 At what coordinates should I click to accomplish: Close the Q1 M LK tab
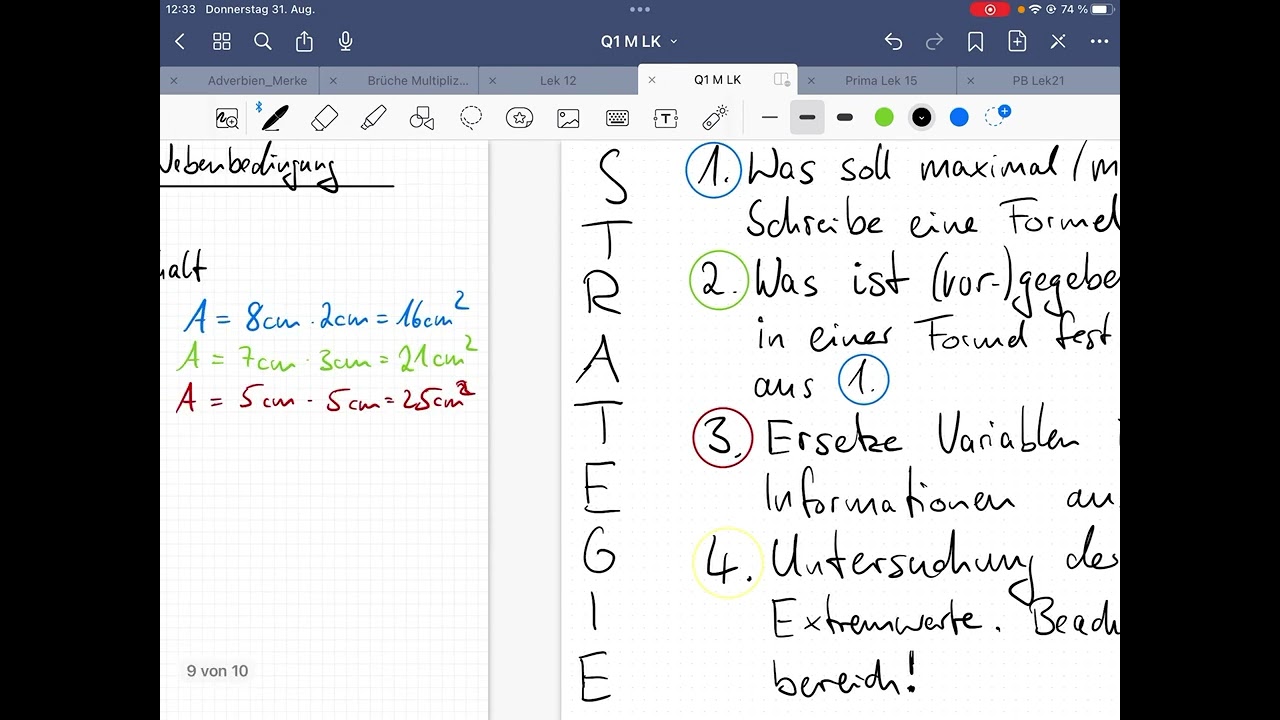pos(652,80)
